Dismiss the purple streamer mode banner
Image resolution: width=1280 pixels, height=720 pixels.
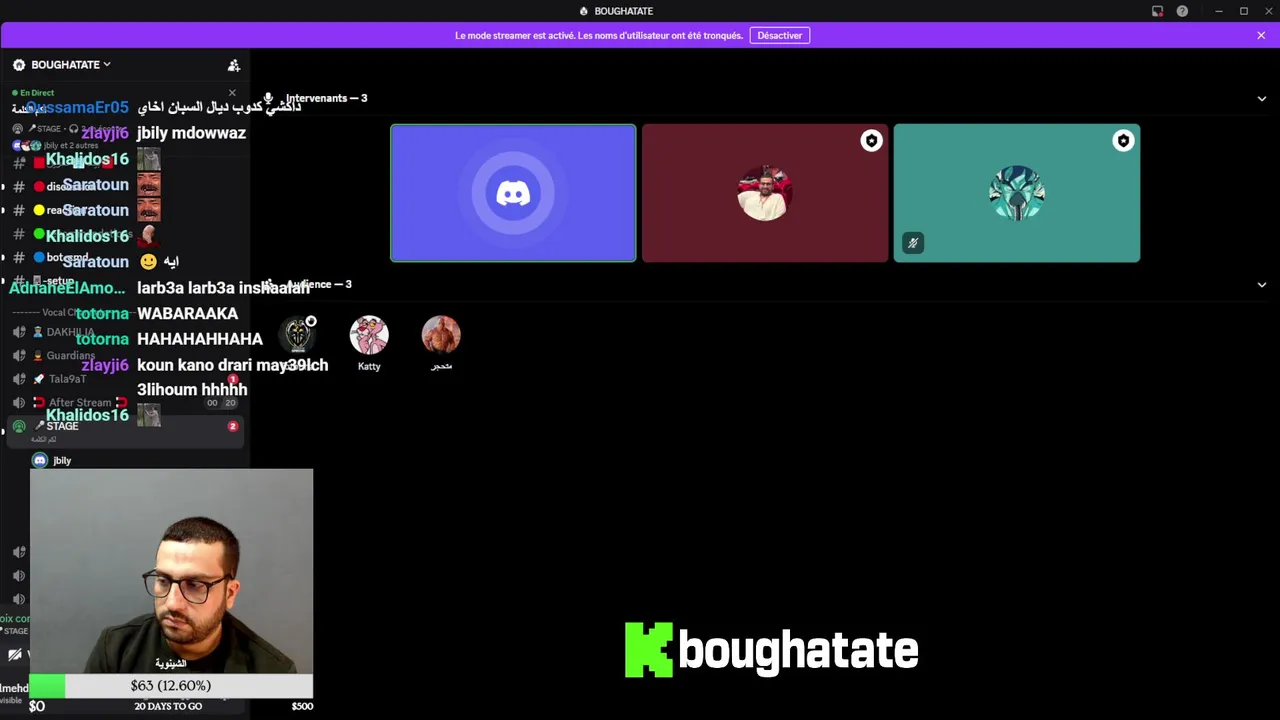click(x=1261, y=35)
